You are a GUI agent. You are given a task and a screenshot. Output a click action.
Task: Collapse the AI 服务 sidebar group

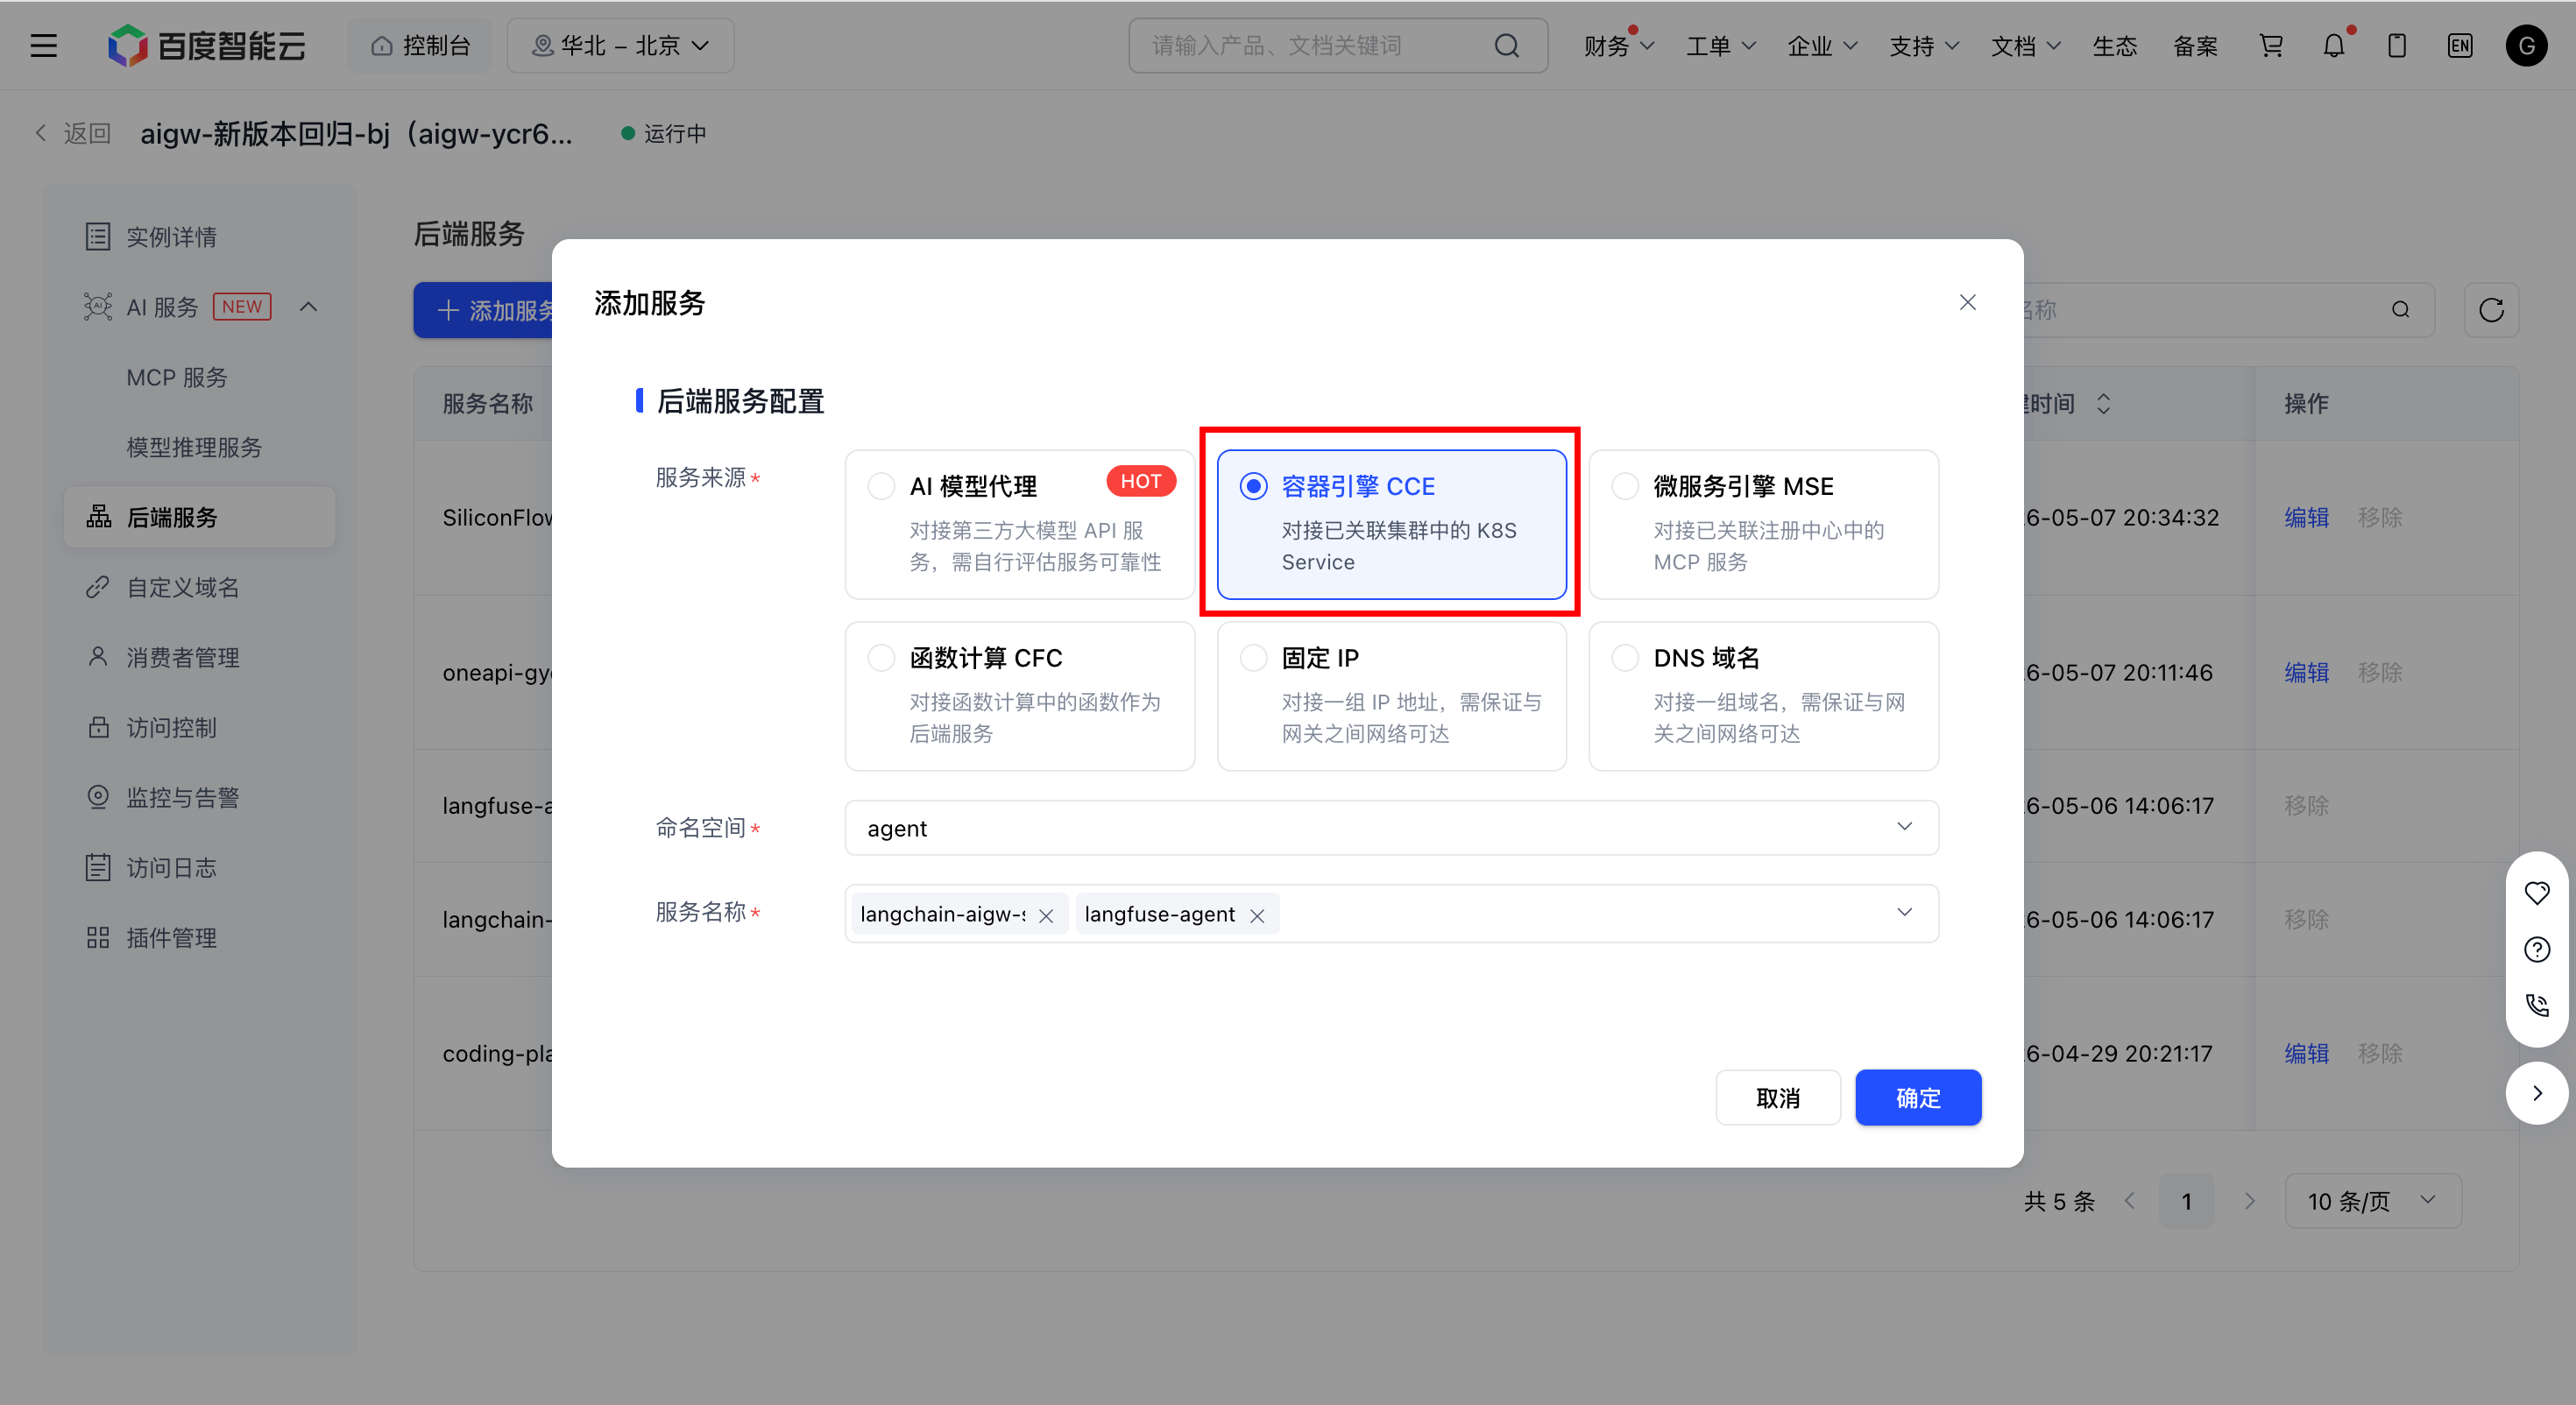[308, 307]
